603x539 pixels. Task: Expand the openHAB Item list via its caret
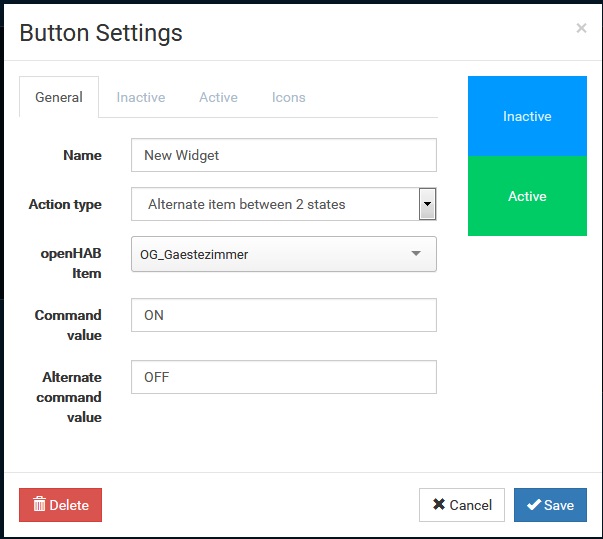(417, 254)
